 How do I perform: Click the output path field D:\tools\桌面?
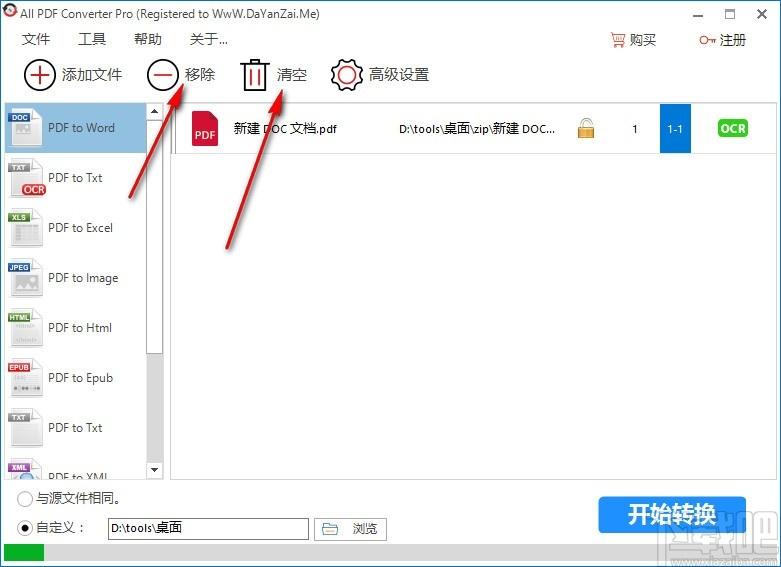(208, 529)
